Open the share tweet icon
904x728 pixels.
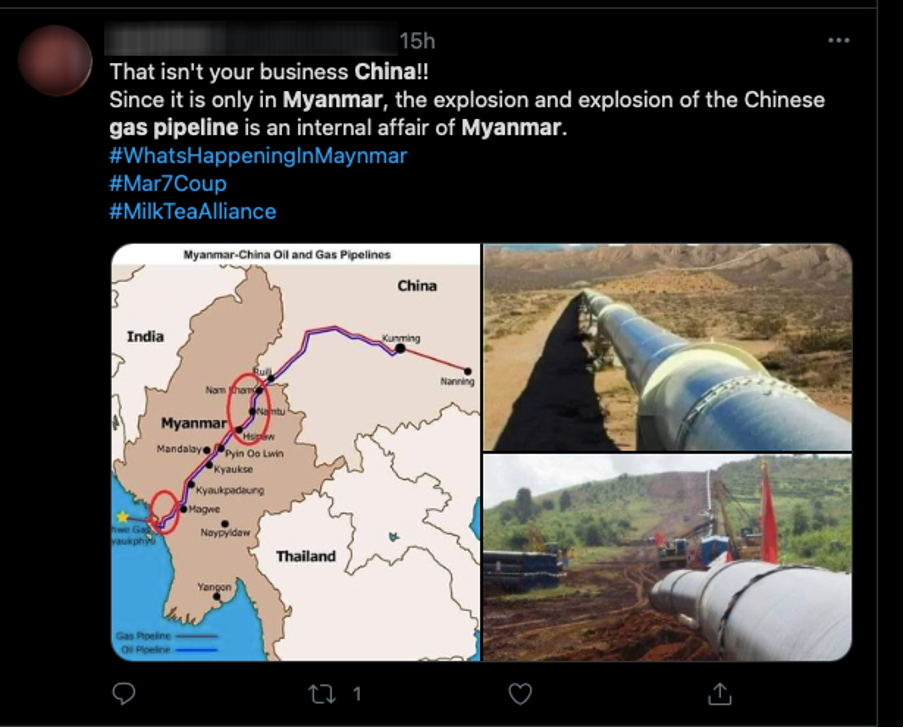click(720, 694)
